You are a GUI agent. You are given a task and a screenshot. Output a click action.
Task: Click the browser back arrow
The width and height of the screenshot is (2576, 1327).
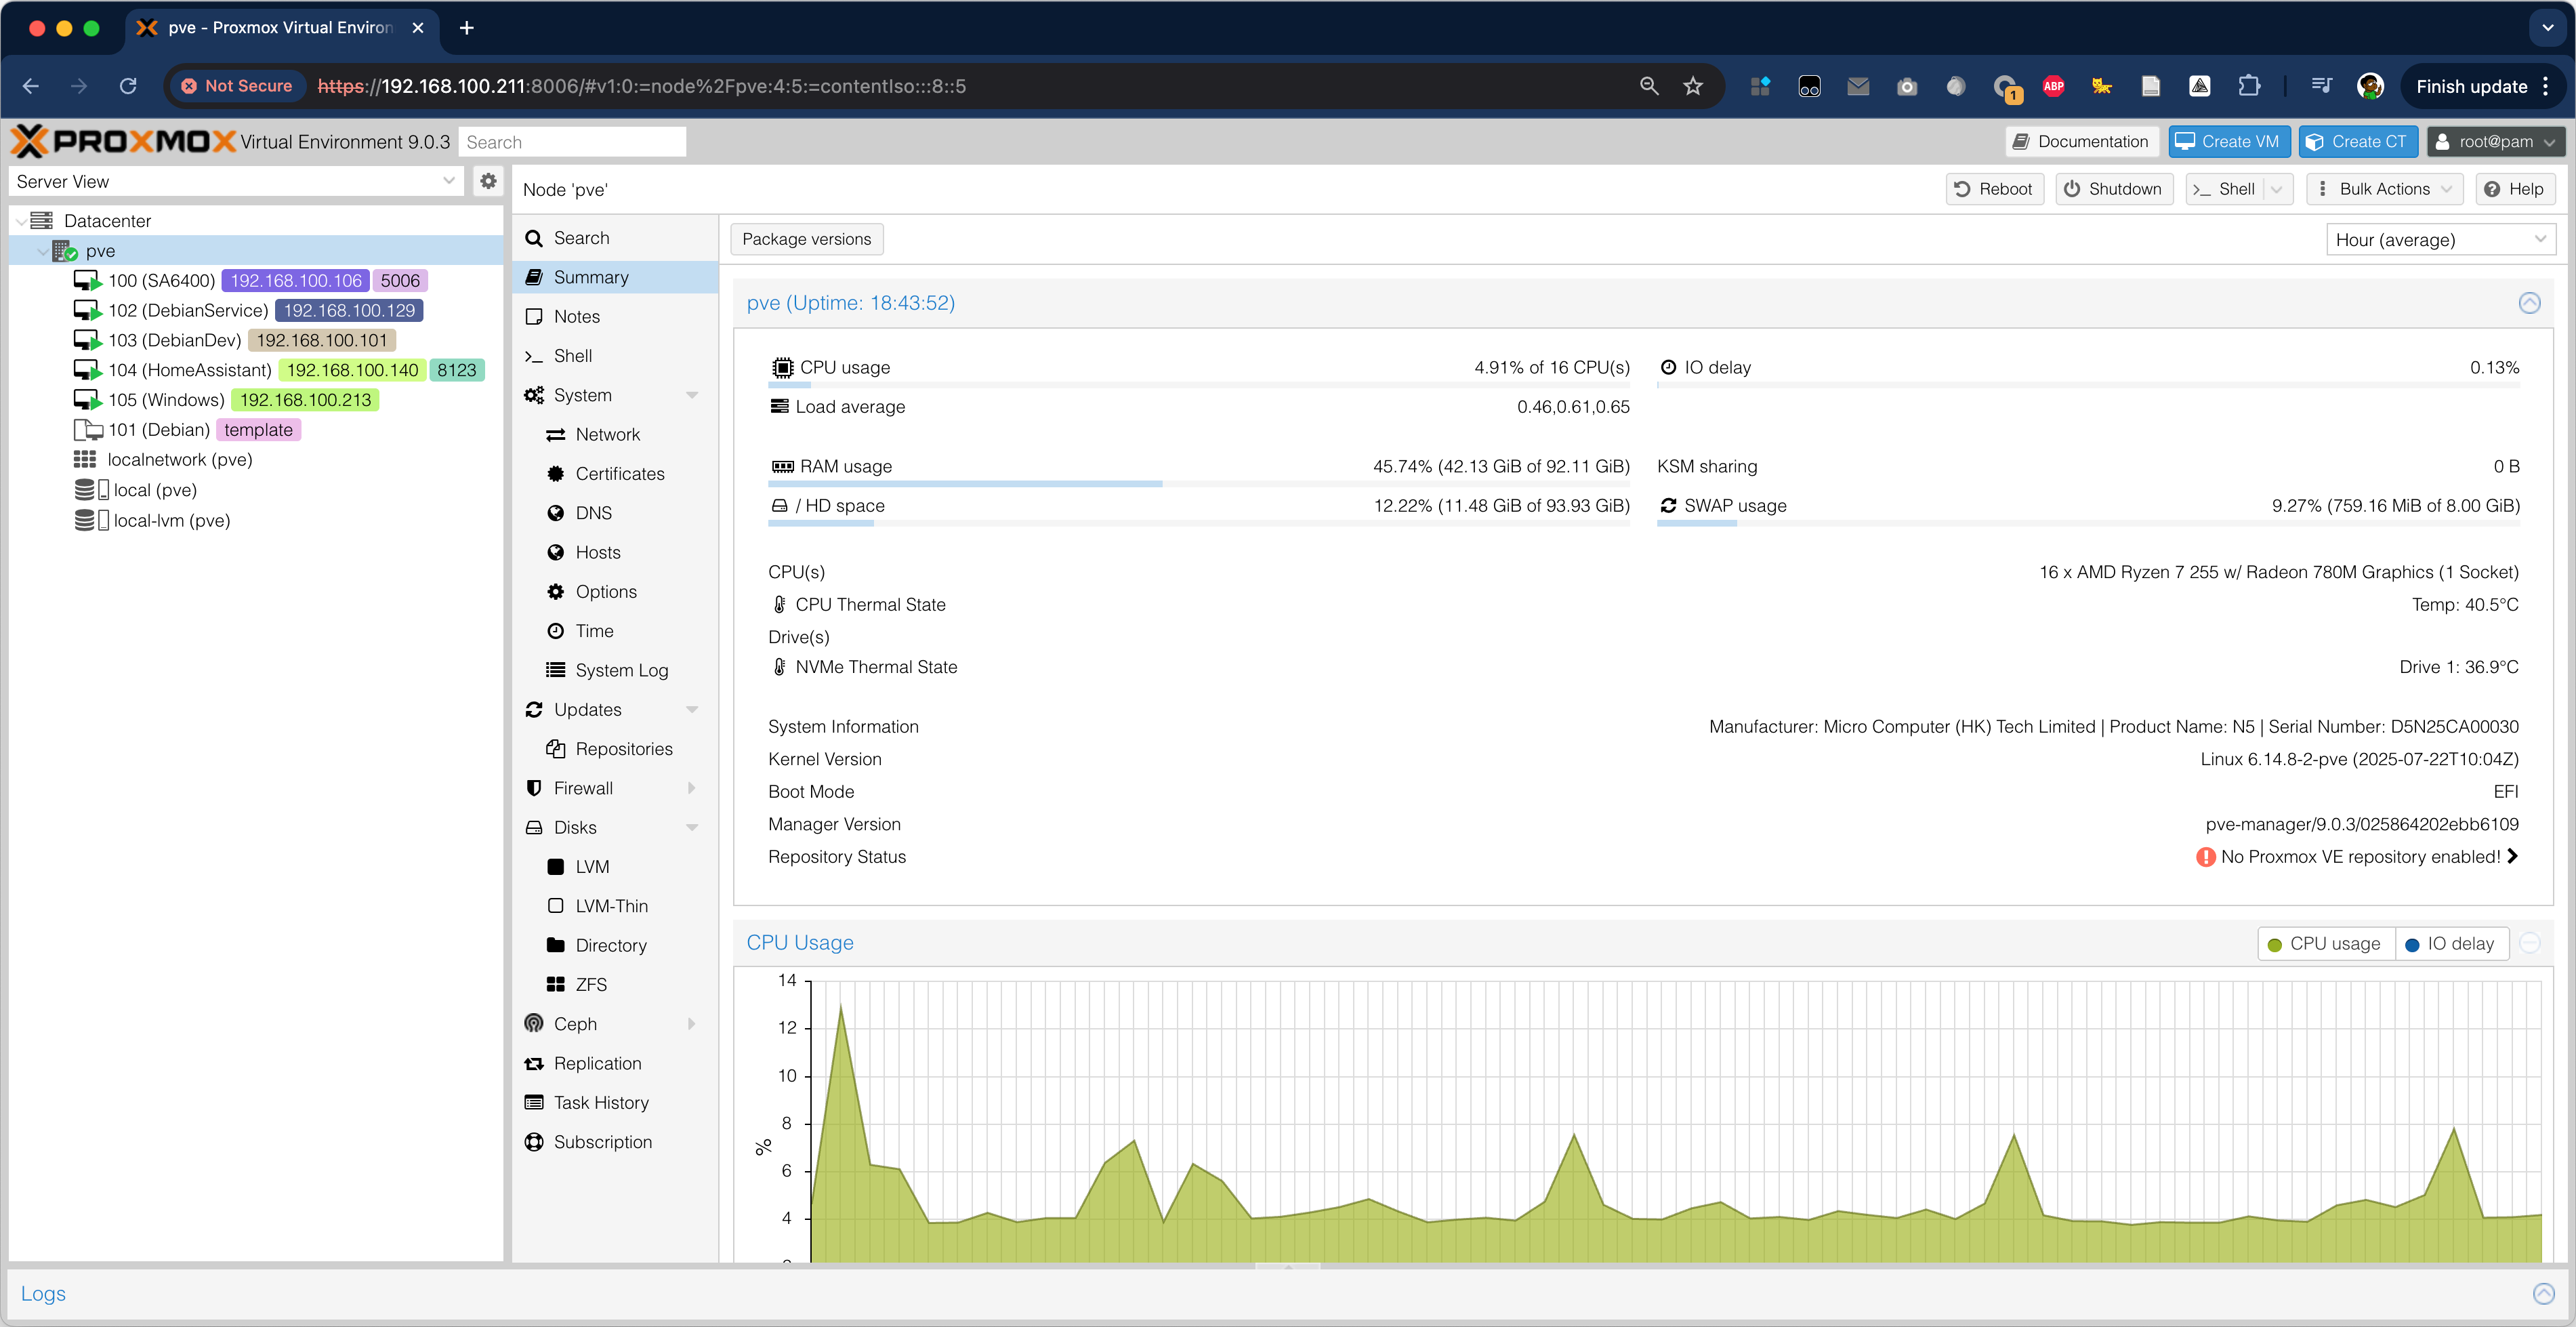pos(31,86)
